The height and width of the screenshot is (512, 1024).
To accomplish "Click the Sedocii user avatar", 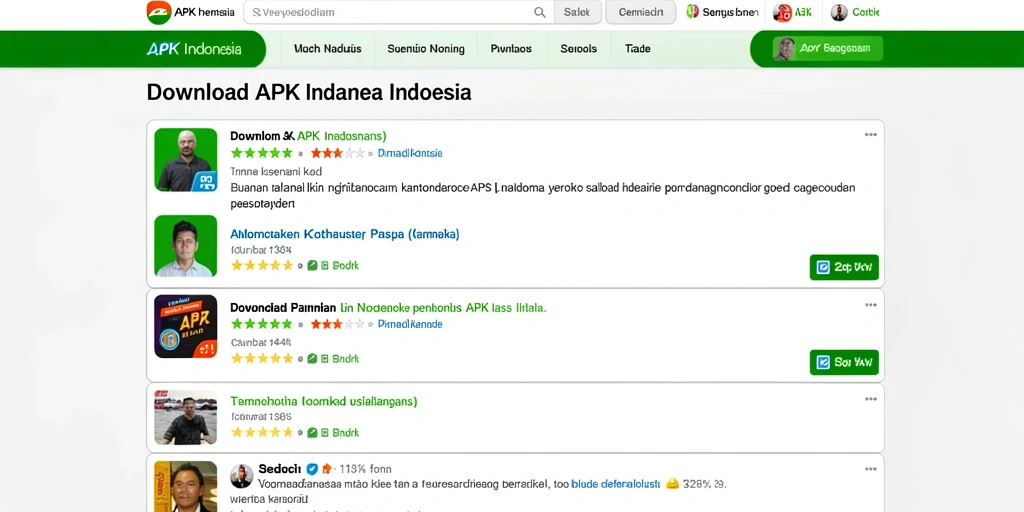I will 242,476.
